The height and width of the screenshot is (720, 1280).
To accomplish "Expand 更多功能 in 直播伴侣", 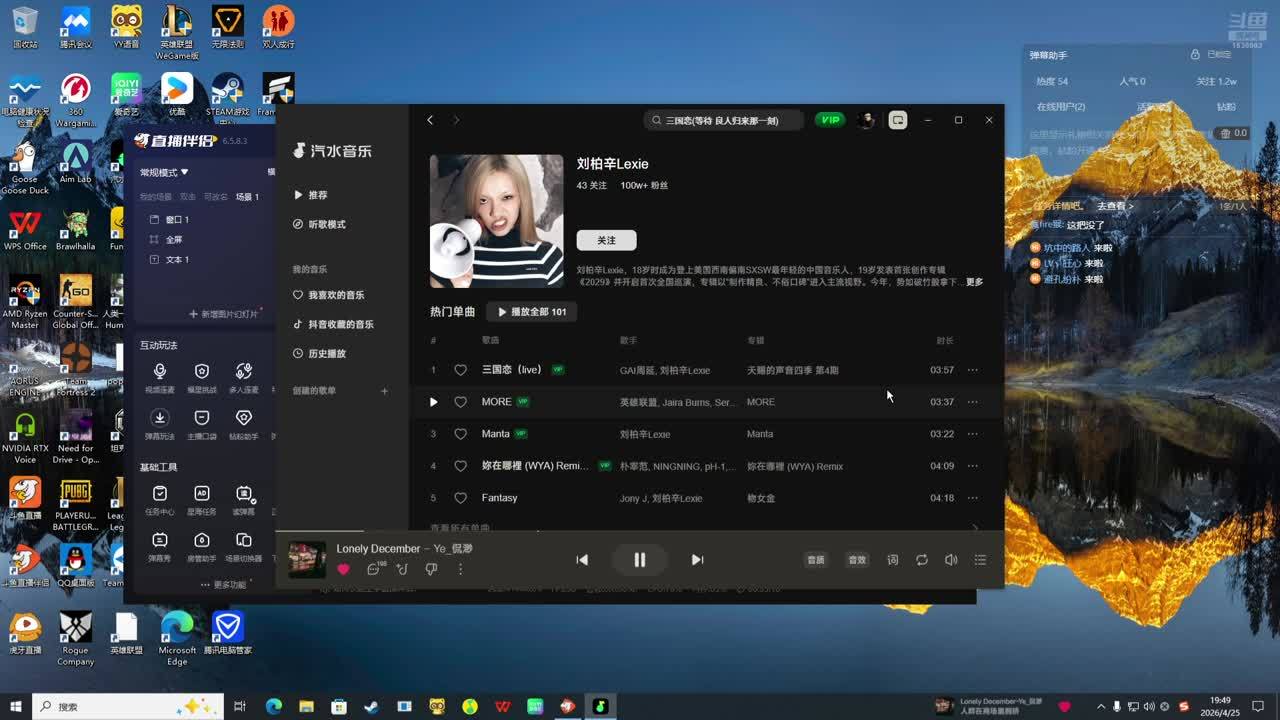I will pyautogui.click(x=224, y=584).
